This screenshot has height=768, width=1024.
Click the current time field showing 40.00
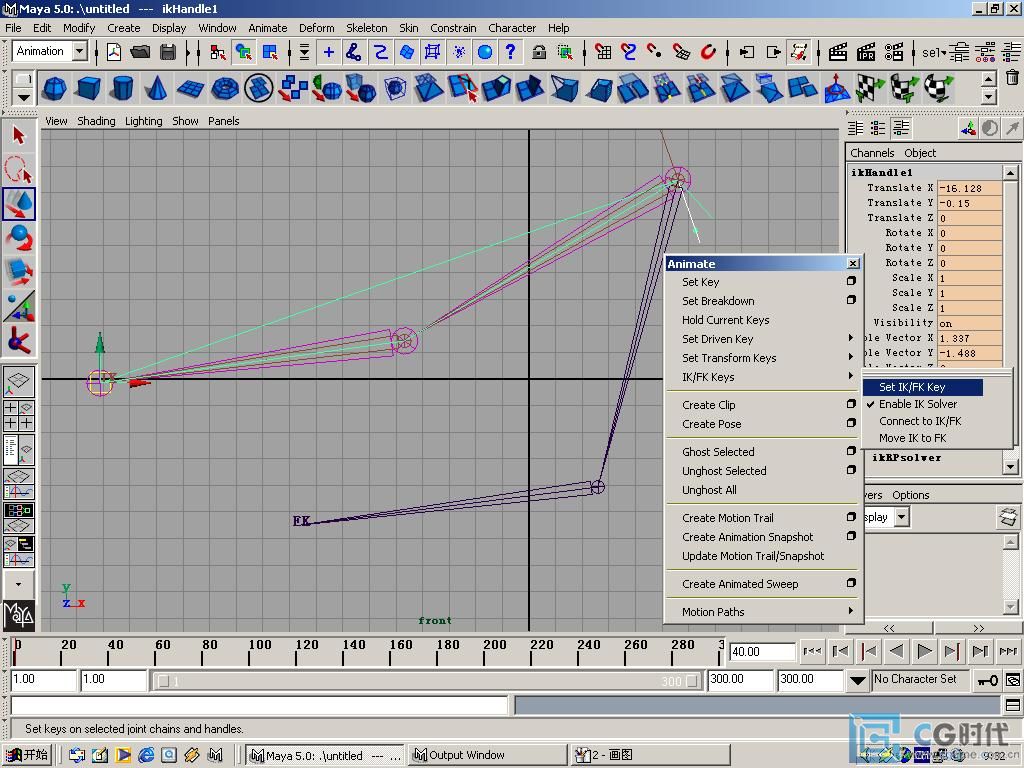coord(761,652)
